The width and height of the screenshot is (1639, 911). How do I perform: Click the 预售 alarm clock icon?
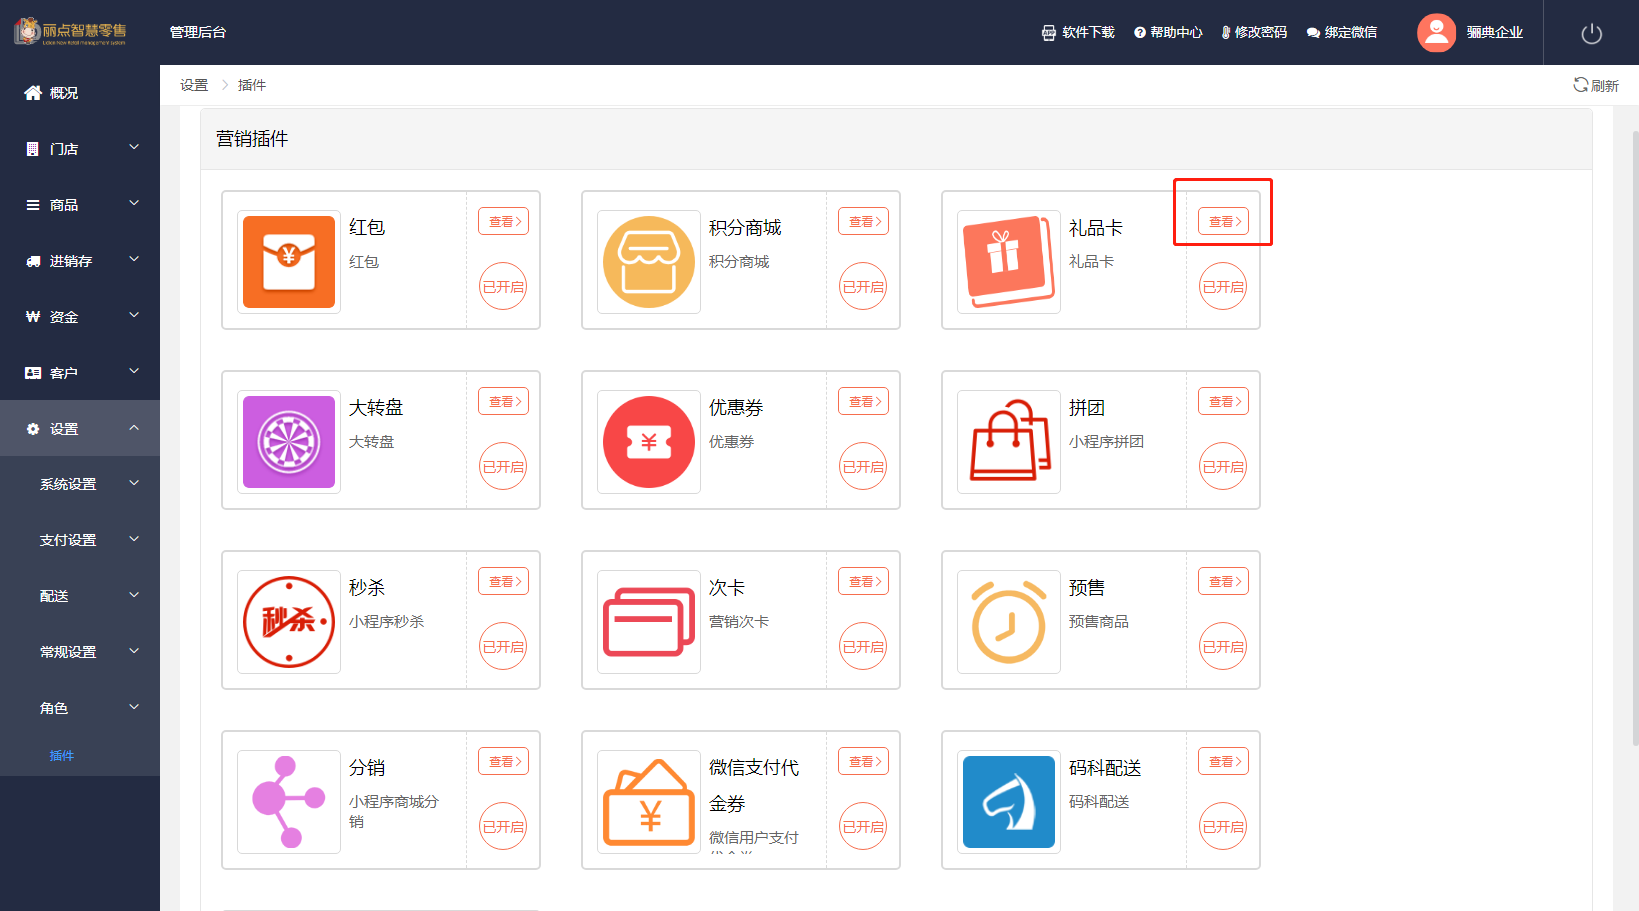click(1009, 622)
